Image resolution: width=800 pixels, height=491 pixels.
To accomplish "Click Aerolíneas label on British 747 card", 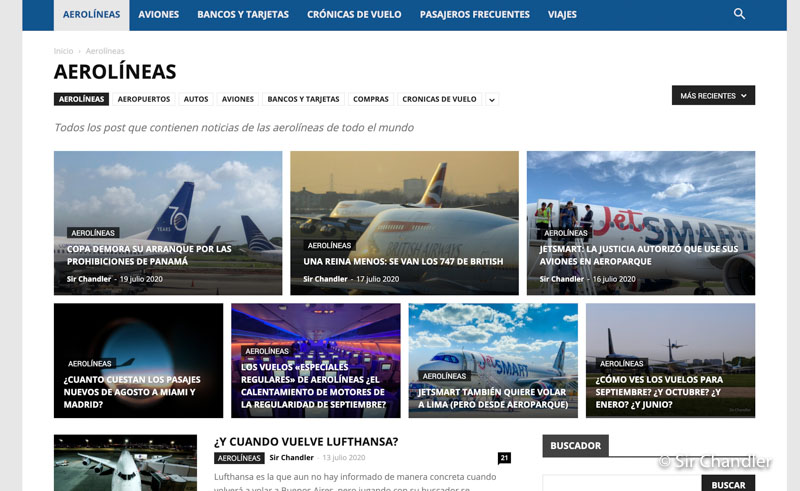I will [329, 246].
